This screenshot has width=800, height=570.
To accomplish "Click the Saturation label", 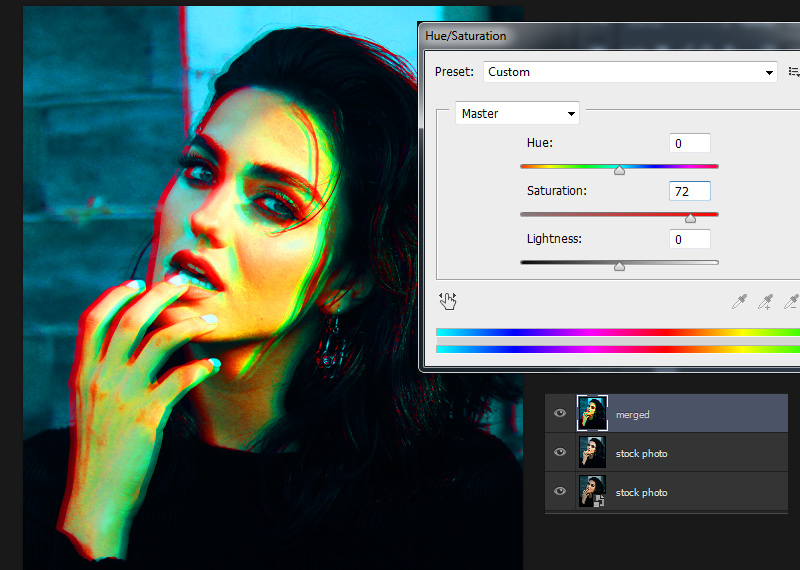I will tap(557, 191).
